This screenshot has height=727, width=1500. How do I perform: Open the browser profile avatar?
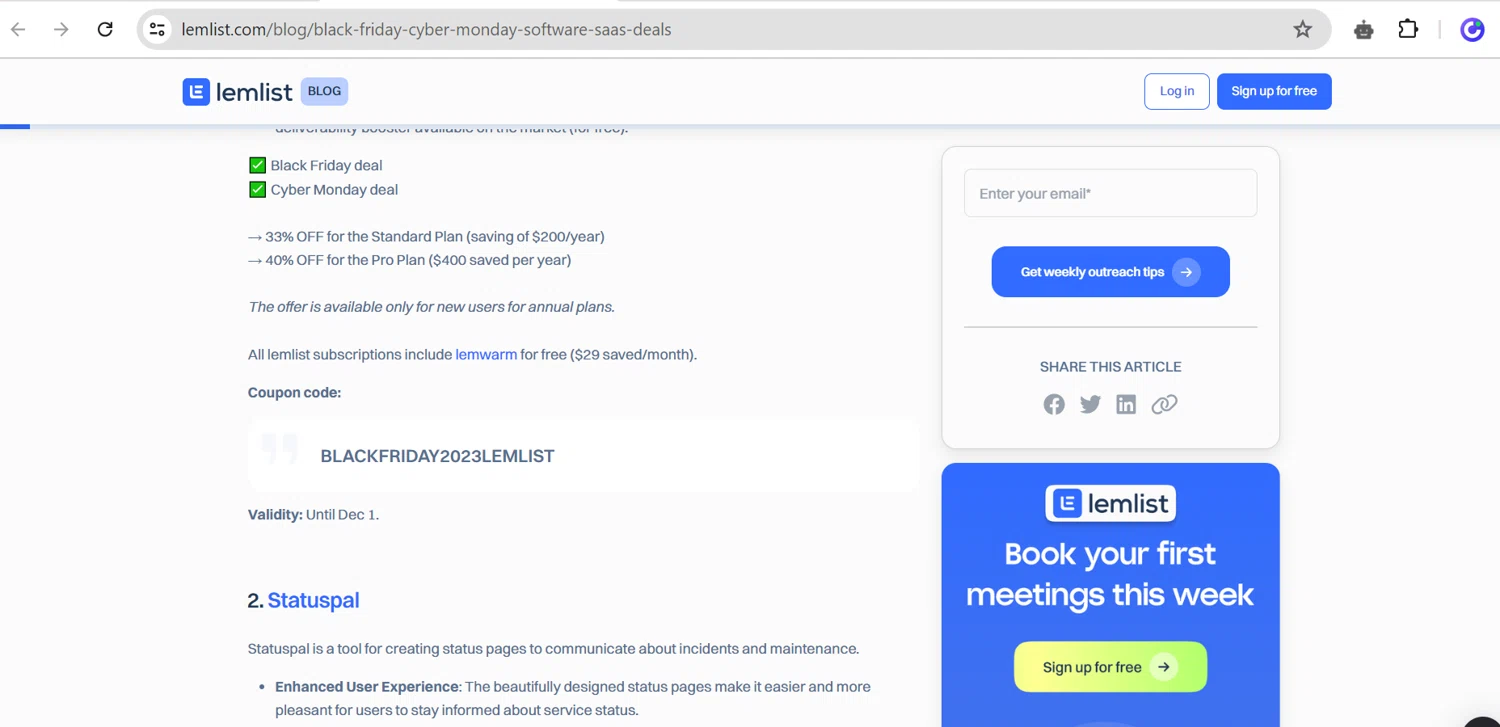(1472, 29)
